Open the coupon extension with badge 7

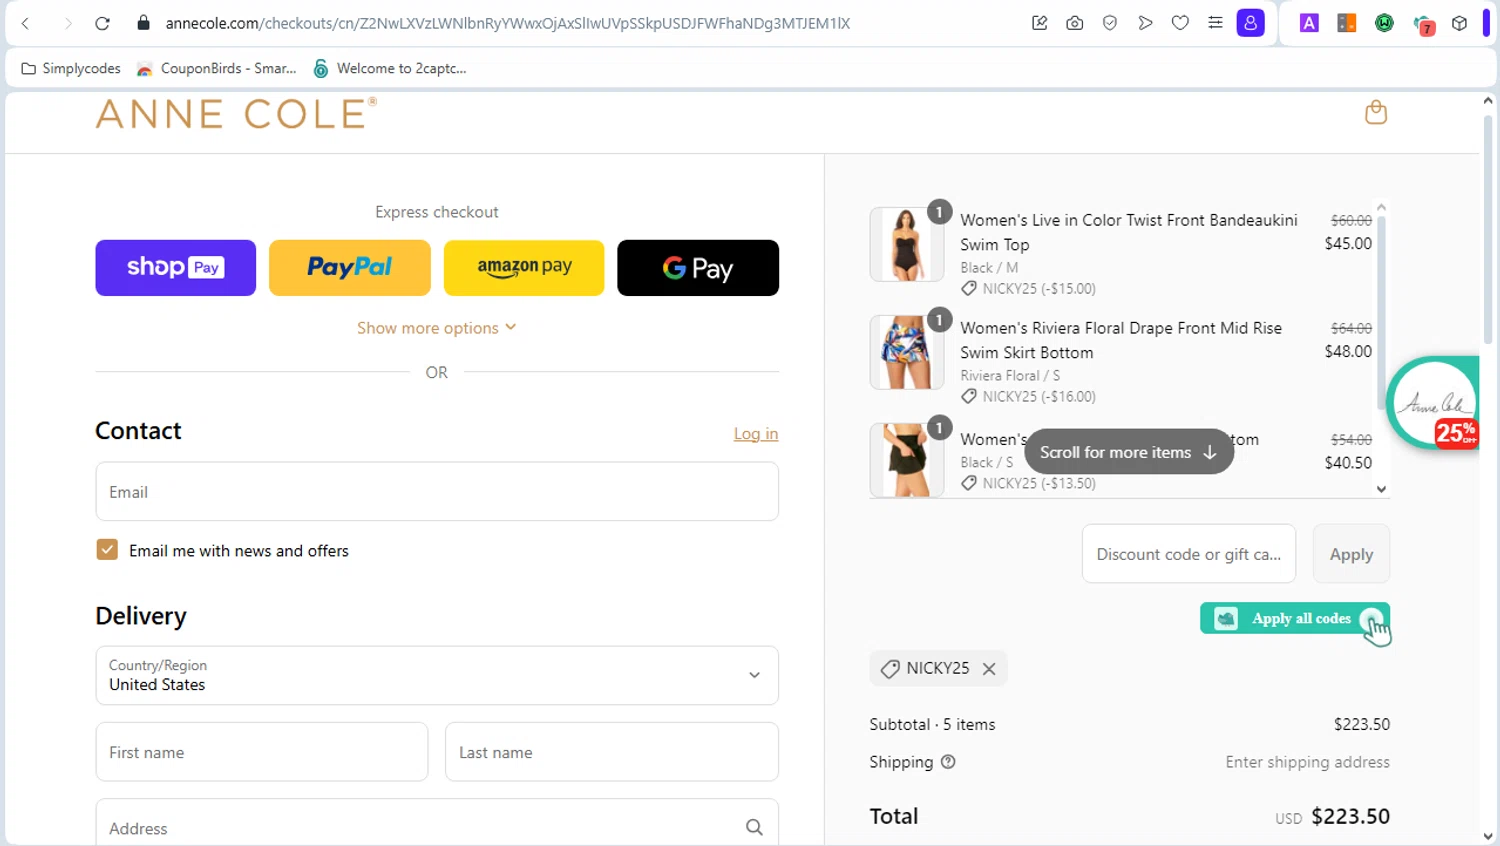point(1424,24)
